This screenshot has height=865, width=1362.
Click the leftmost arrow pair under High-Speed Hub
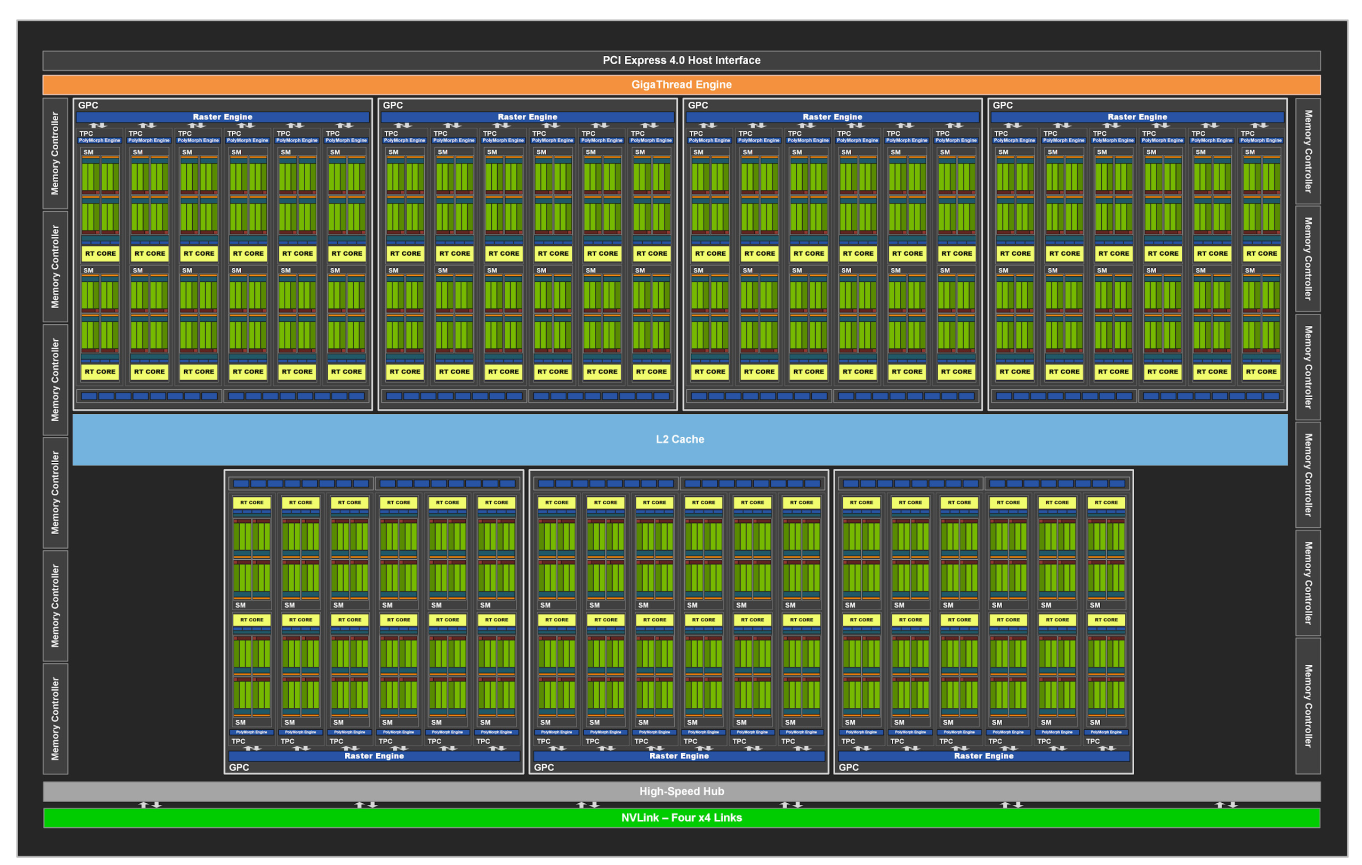(x=150, y=805)
